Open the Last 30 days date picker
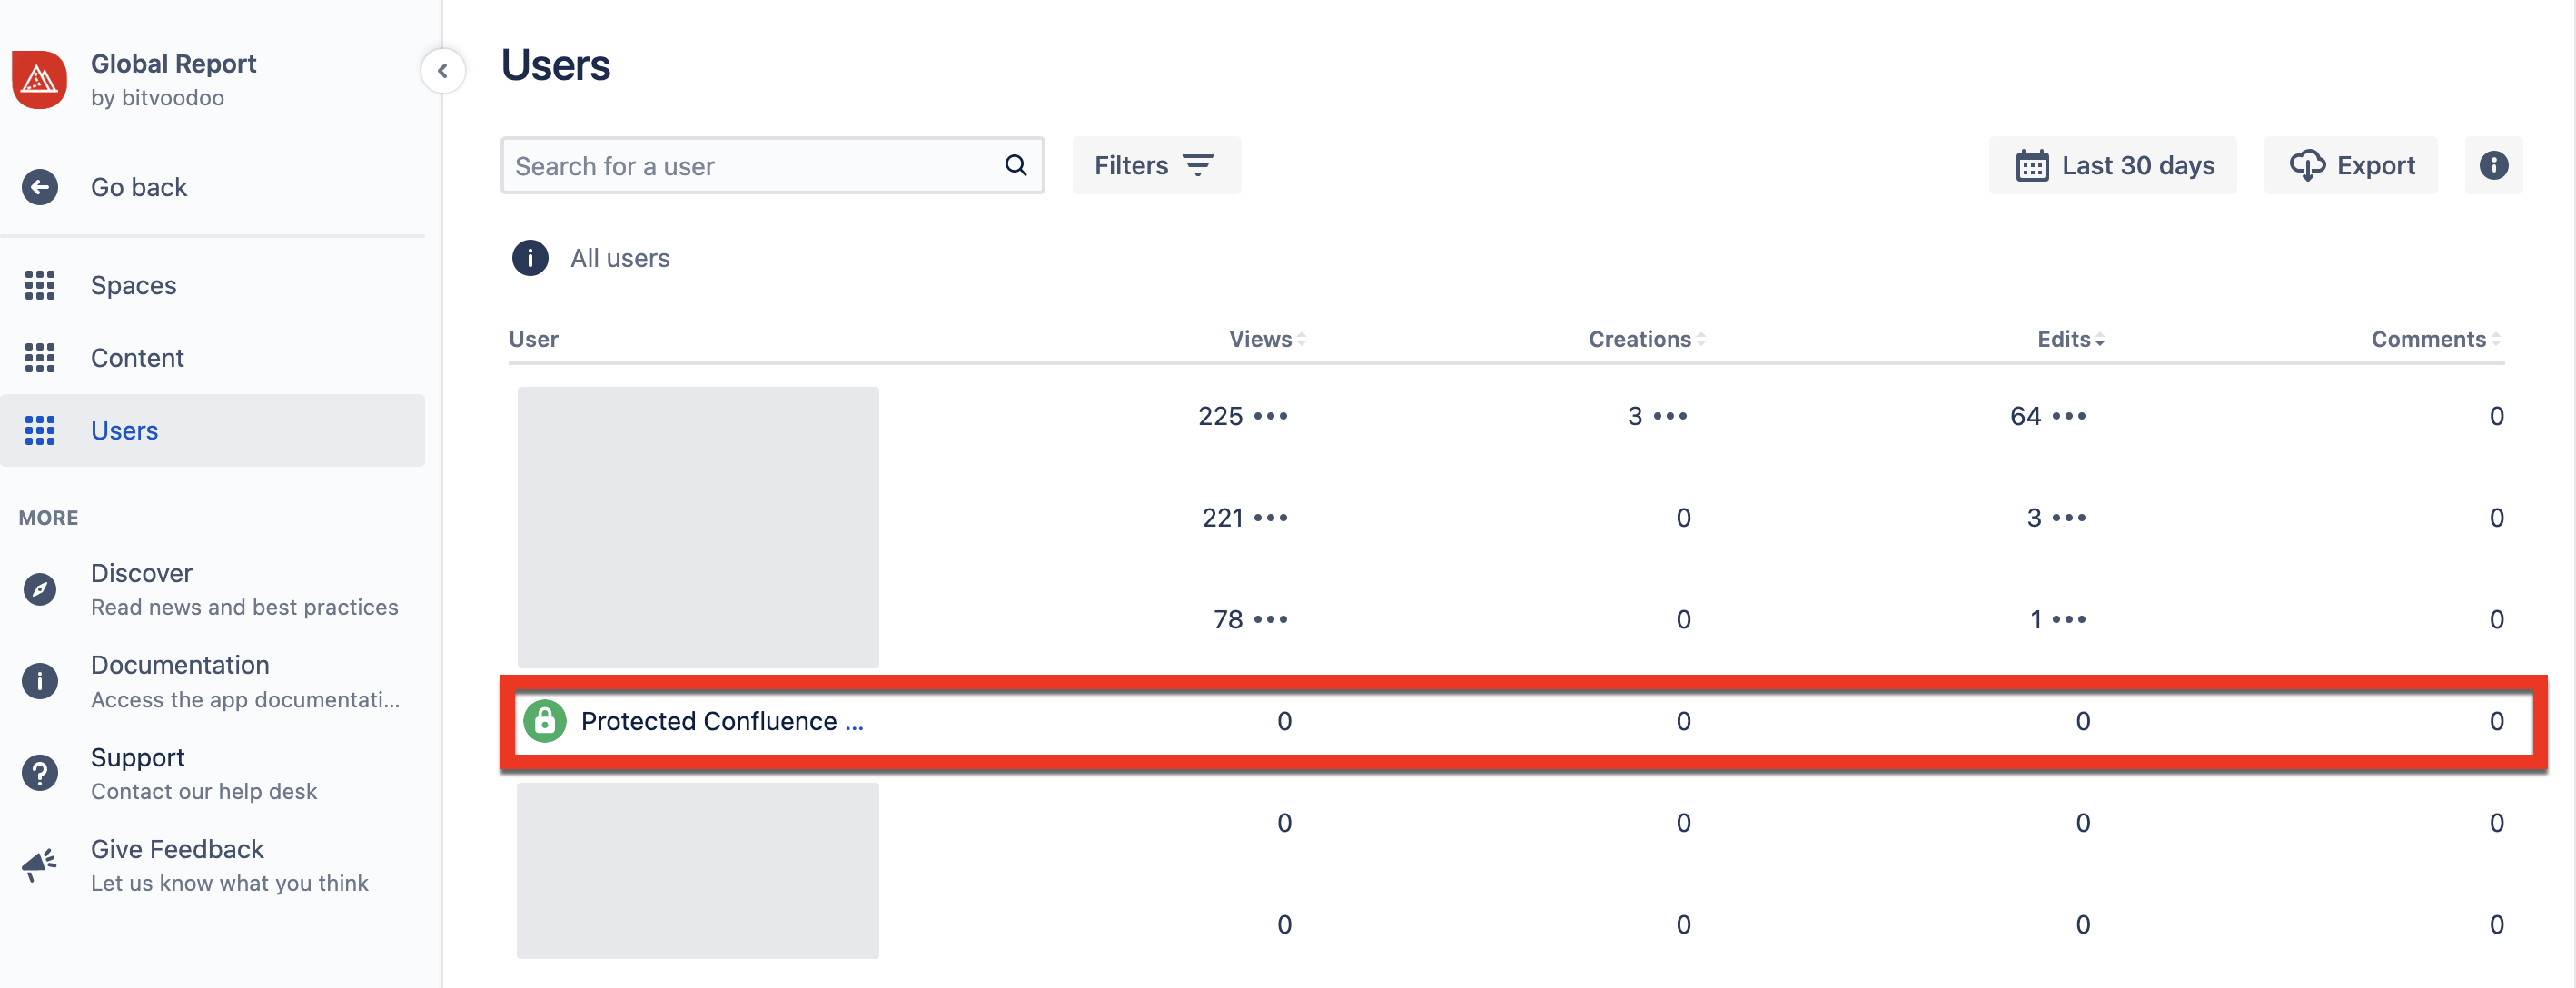This screenshot has height=988, width=2576. coord(2112,165)
